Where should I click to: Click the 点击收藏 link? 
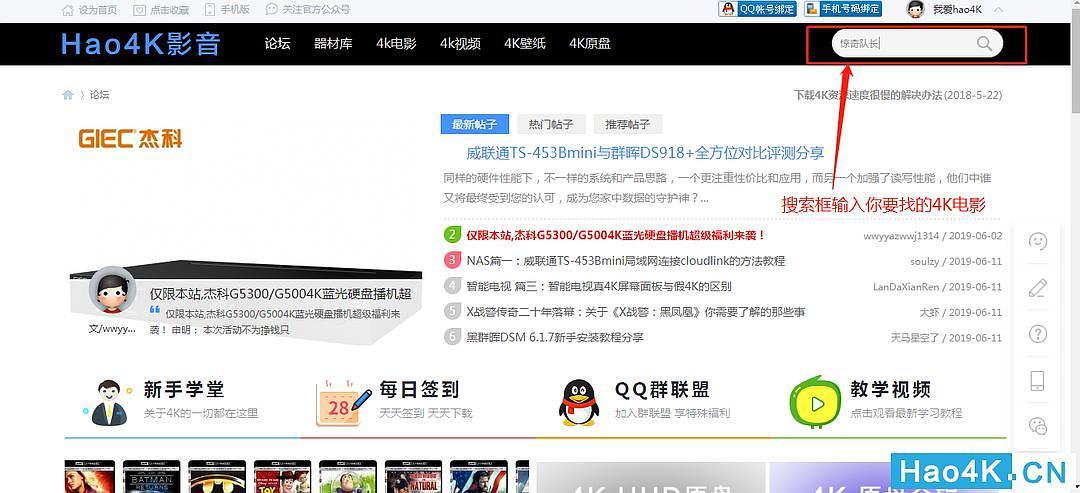tap(162, 10)
